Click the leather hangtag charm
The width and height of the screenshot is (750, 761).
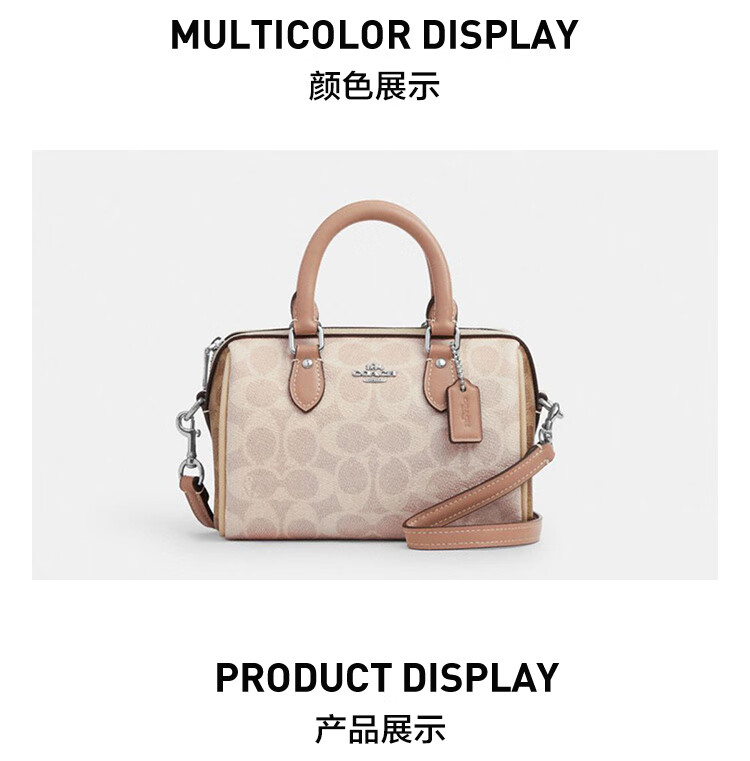coord(466,410)
